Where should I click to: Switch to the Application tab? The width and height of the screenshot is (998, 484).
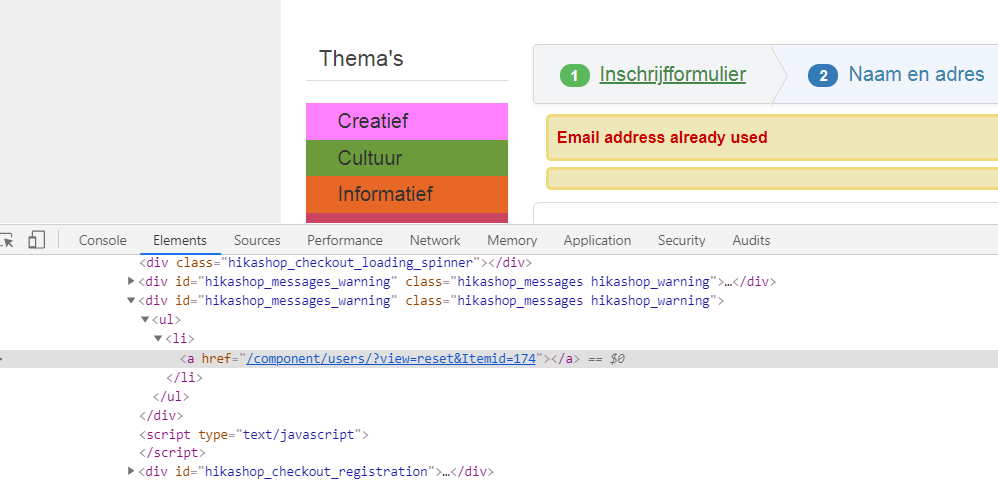tap(597, 240)
